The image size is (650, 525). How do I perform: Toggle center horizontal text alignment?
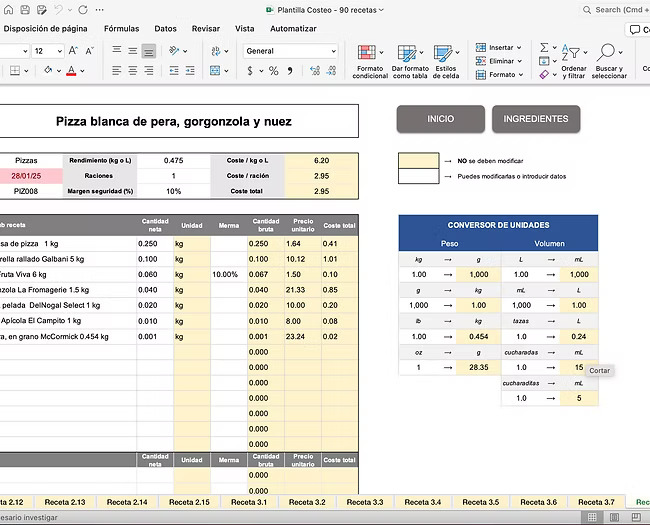tap(132, 71)
